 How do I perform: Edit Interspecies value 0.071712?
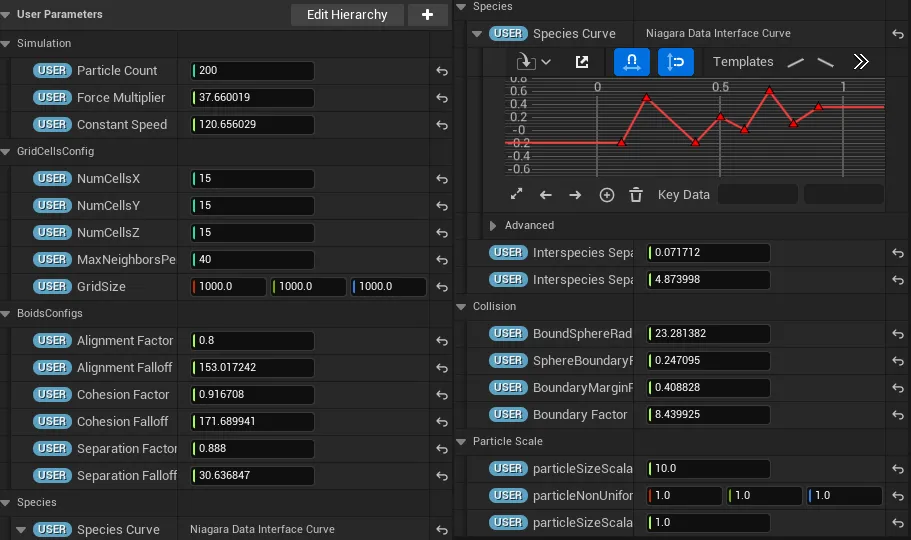point(709,253)
